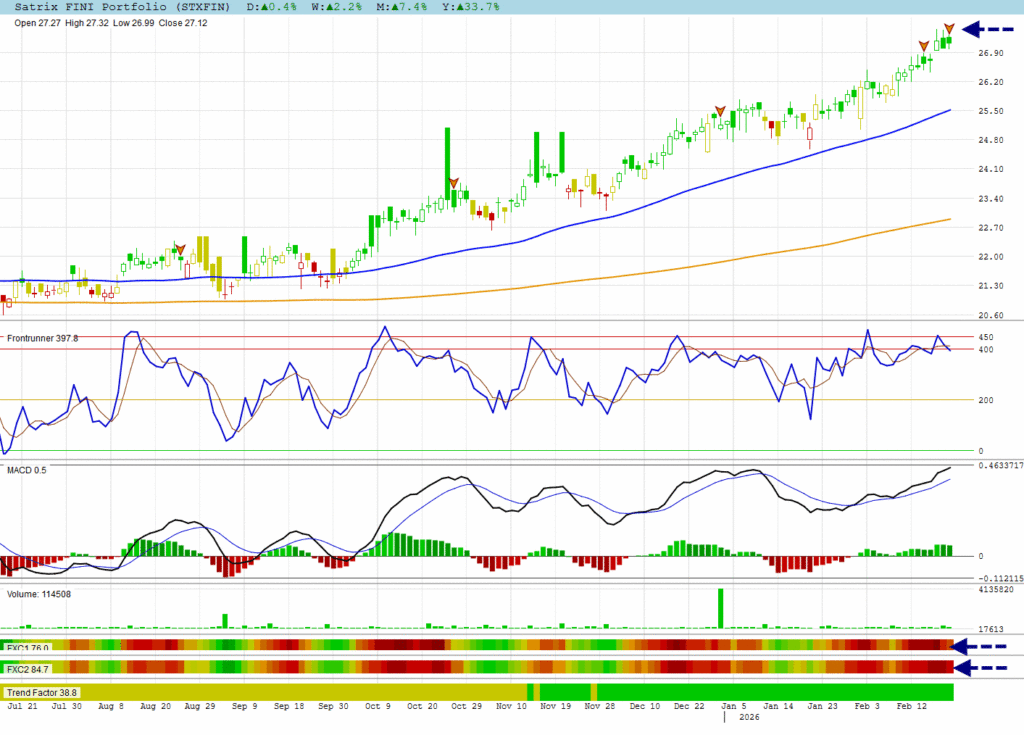
Task: Click the Satrix FINI Portfolio (STXFIN) title
Action: tap(121, 7)
